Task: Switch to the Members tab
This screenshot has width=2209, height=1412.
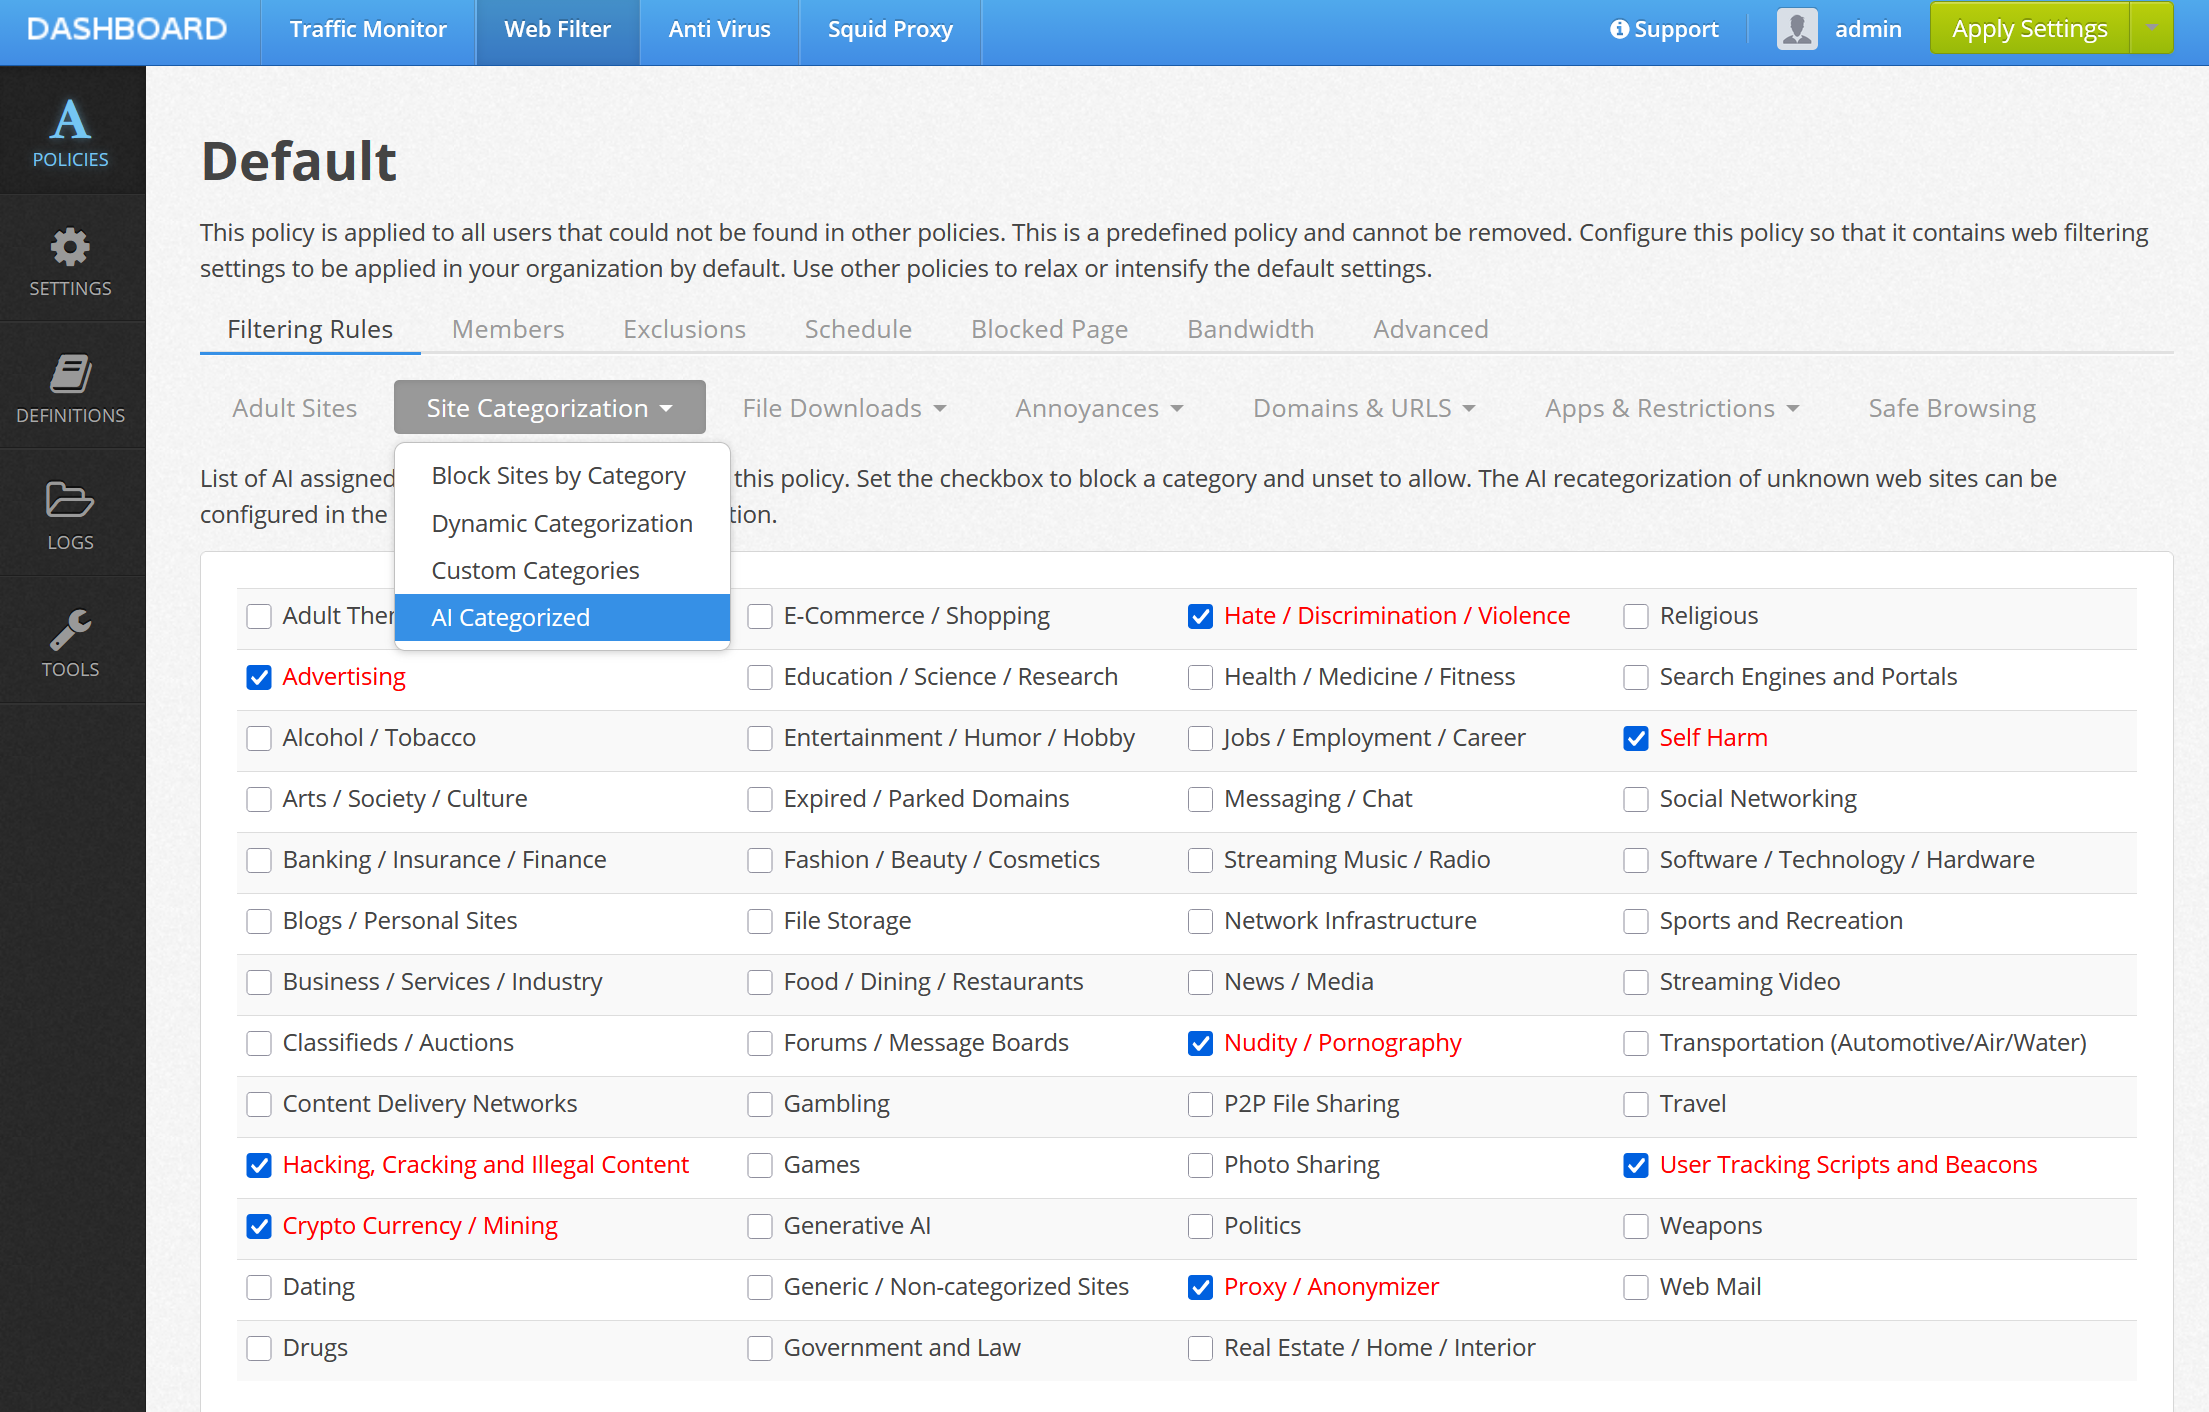Action: (x=508, y=329)
